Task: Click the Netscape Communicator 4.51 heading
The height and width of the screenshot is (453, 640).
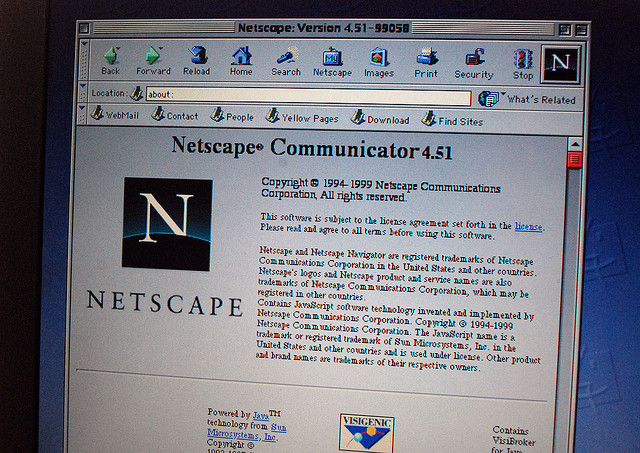Action: 312,149
